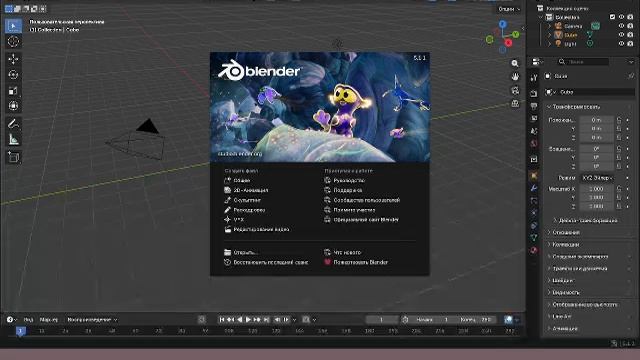The height and width of the screenshot is (360, 640).
Task: Hide Cube using its eye icon
Action: tap(621, 35)
